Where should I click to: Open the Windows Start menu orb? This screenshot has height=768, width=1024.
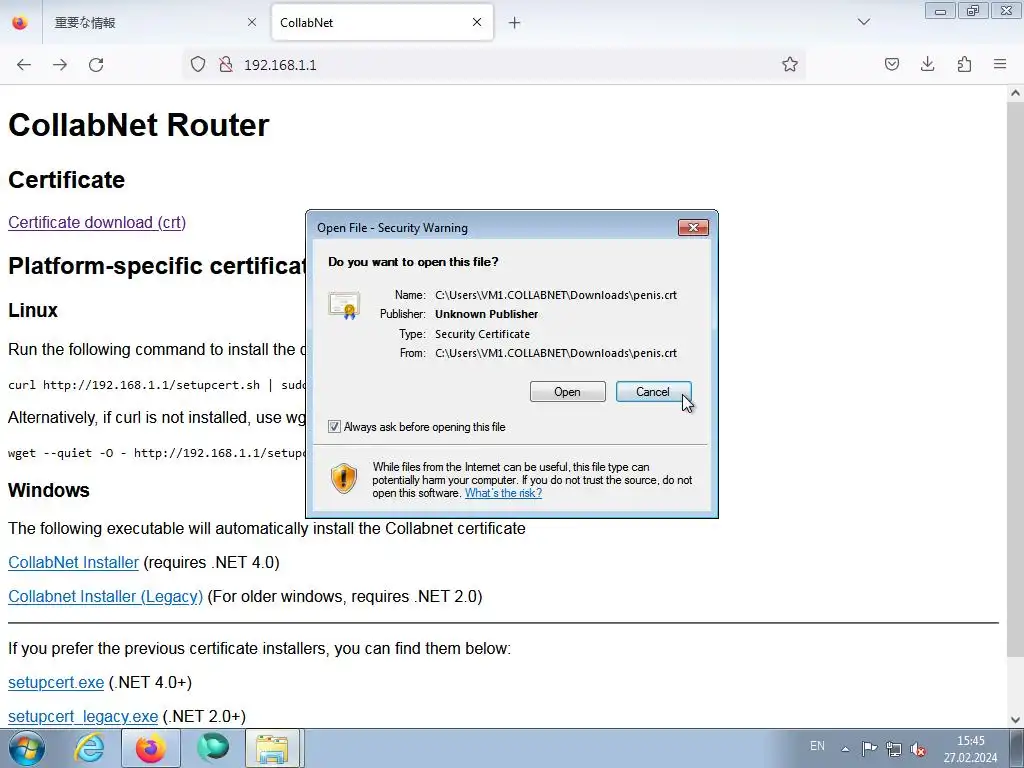pos(27,748)
